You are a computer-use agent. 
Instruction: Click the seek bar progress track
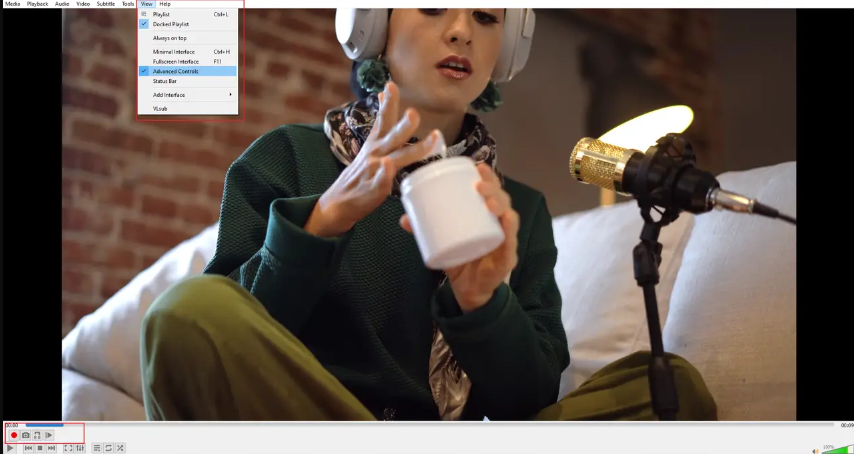[429, 425]
